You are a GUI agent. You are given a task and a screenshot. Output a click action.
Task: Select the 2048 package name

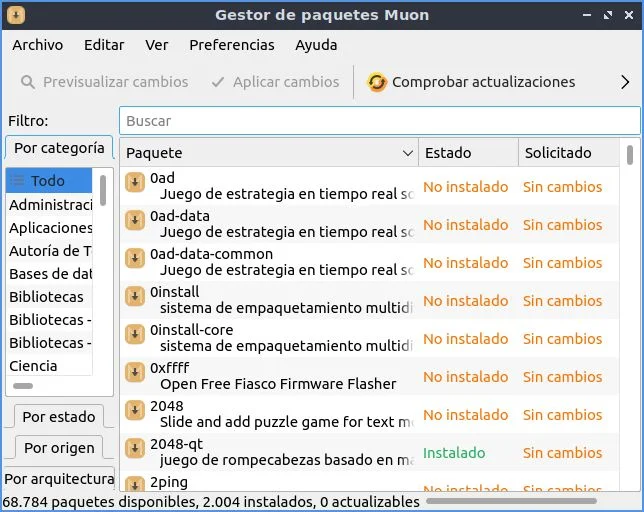166,406
